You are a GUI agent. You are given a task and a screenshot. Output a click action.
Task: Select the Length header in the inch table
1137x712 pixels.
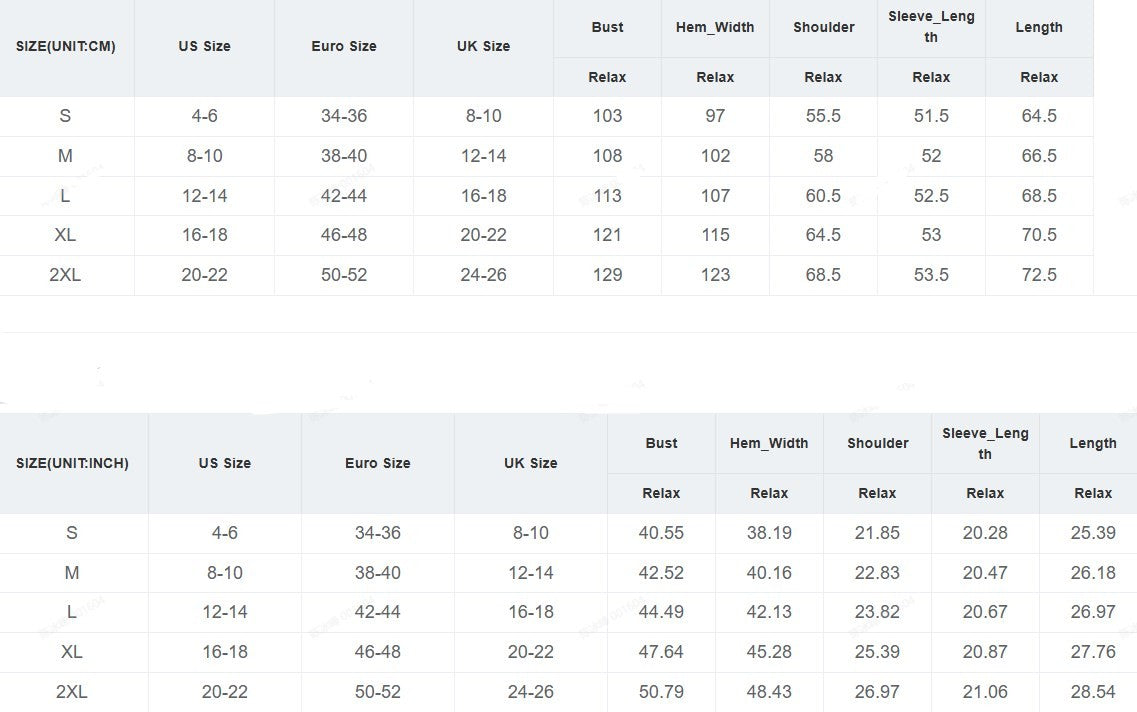point(1093,443)
